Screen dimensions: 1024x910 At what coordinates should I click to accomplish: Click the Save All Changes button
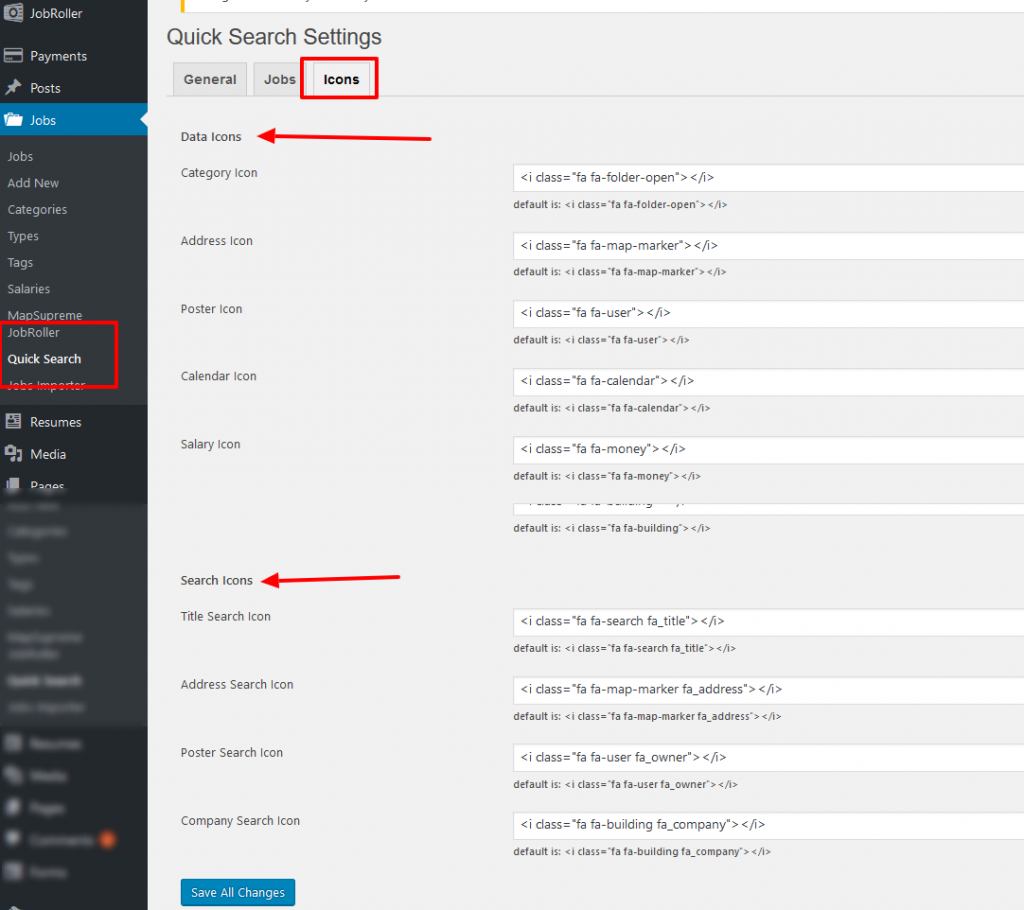pos(238,892)
